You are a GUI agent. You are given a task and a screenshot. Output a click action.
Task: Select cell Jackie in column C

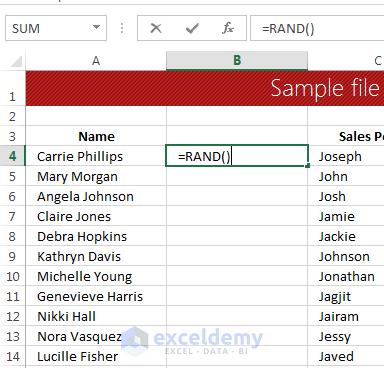click(346, 236)
